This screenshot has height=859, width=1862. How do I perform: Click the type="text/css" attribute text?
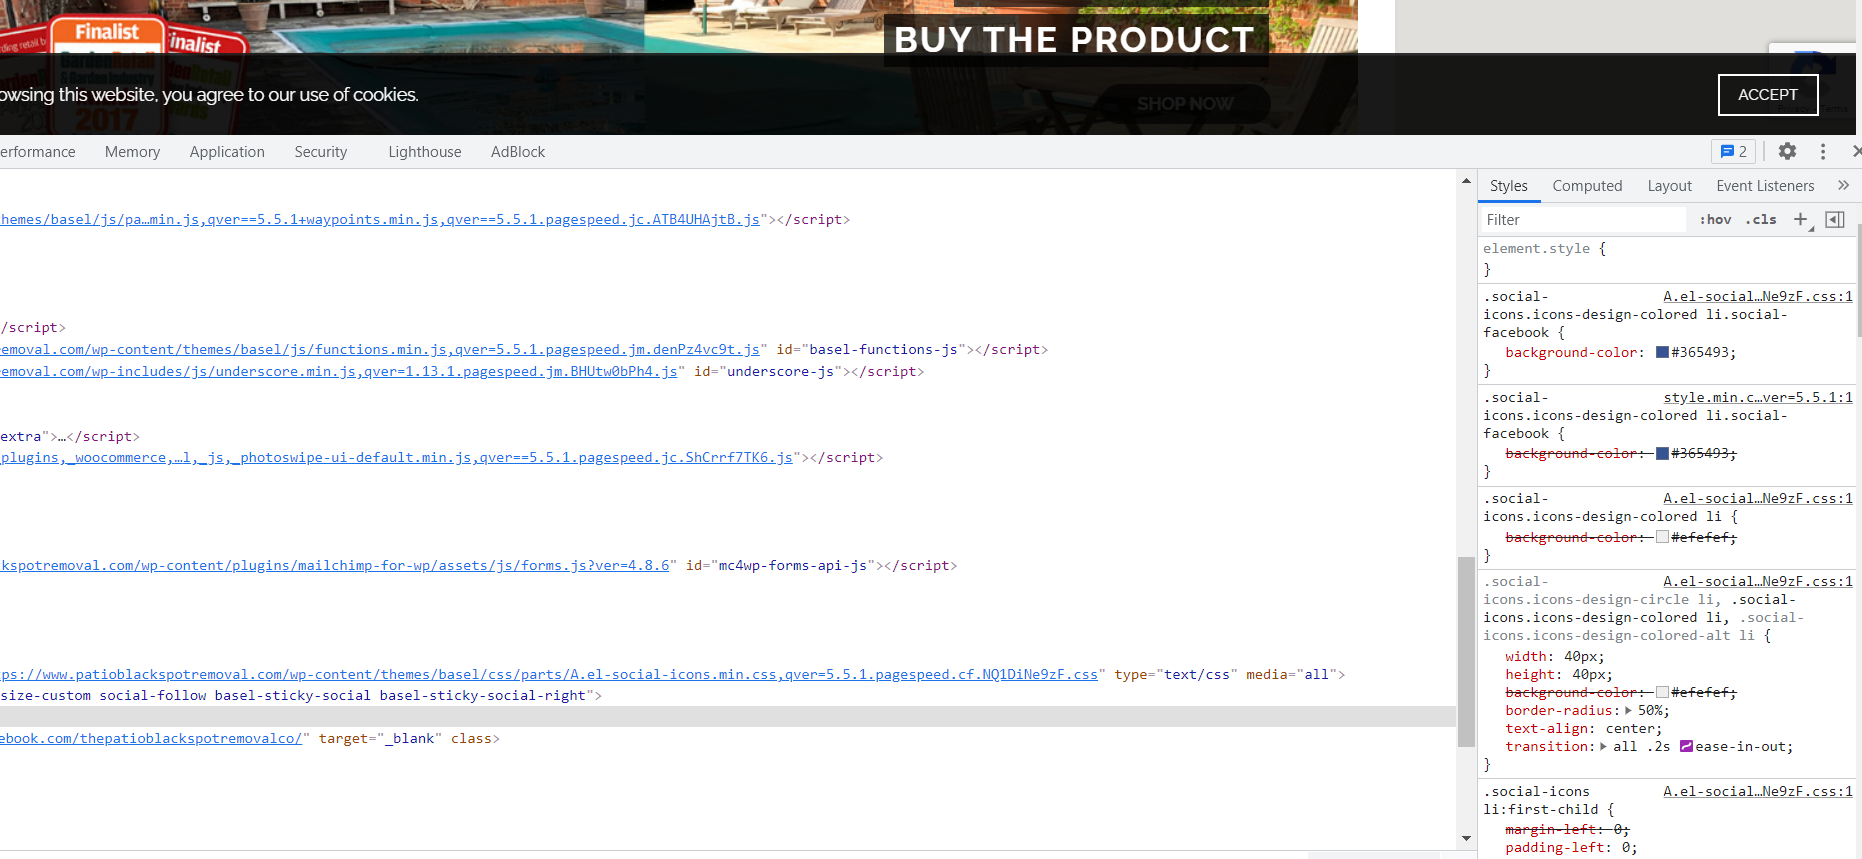(x=1176, y=675)
